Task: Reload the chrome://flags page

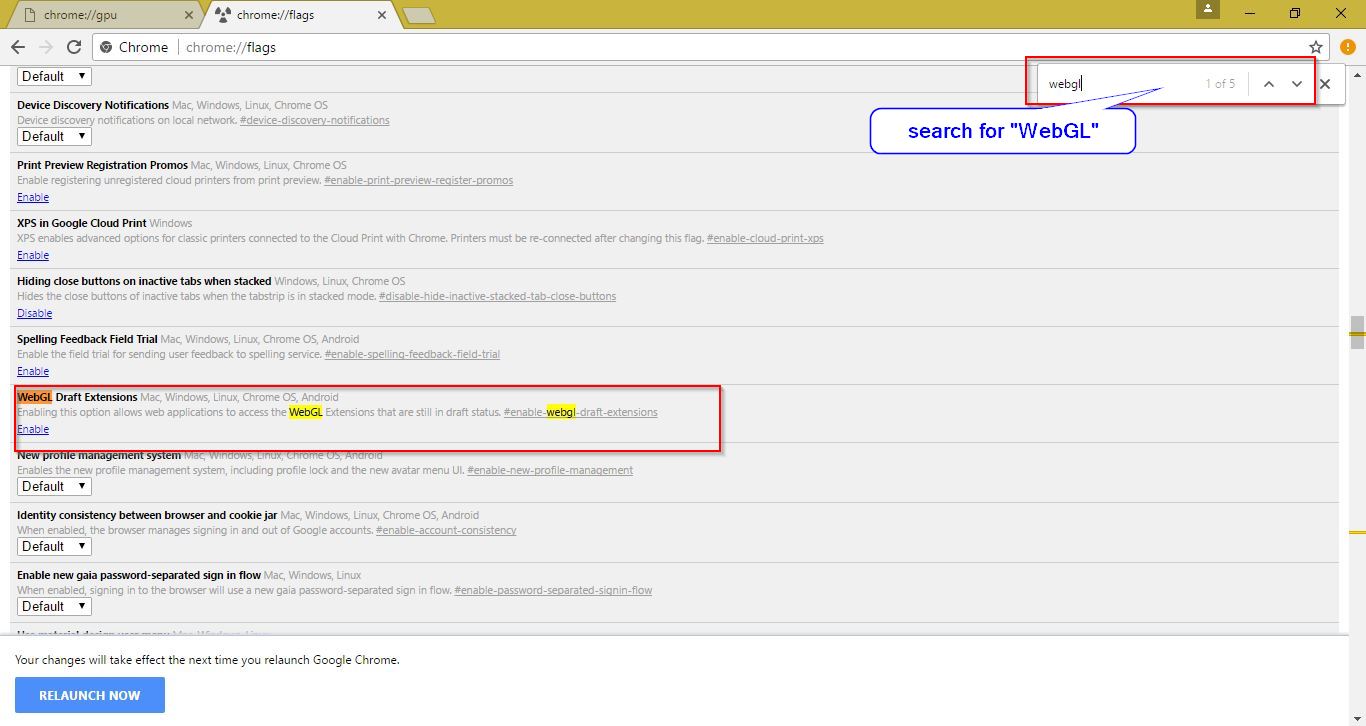Action: pos(74,47)
